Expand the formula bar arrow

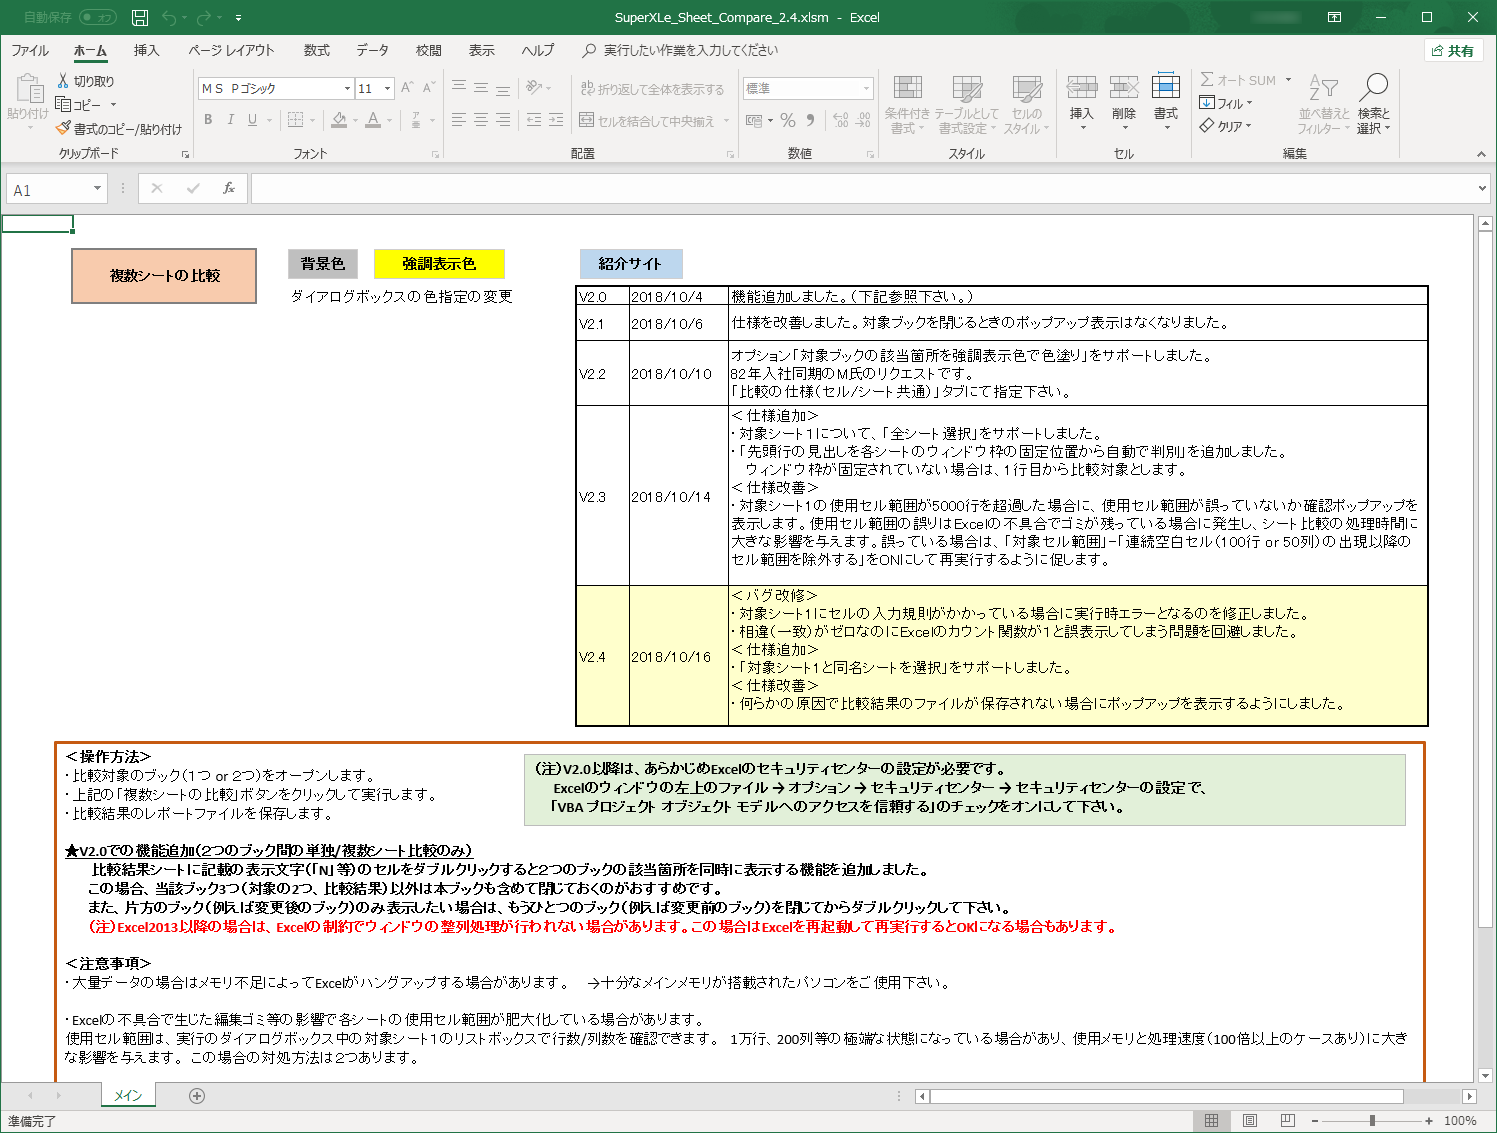pyautogui.click(x=1482, y=188)
